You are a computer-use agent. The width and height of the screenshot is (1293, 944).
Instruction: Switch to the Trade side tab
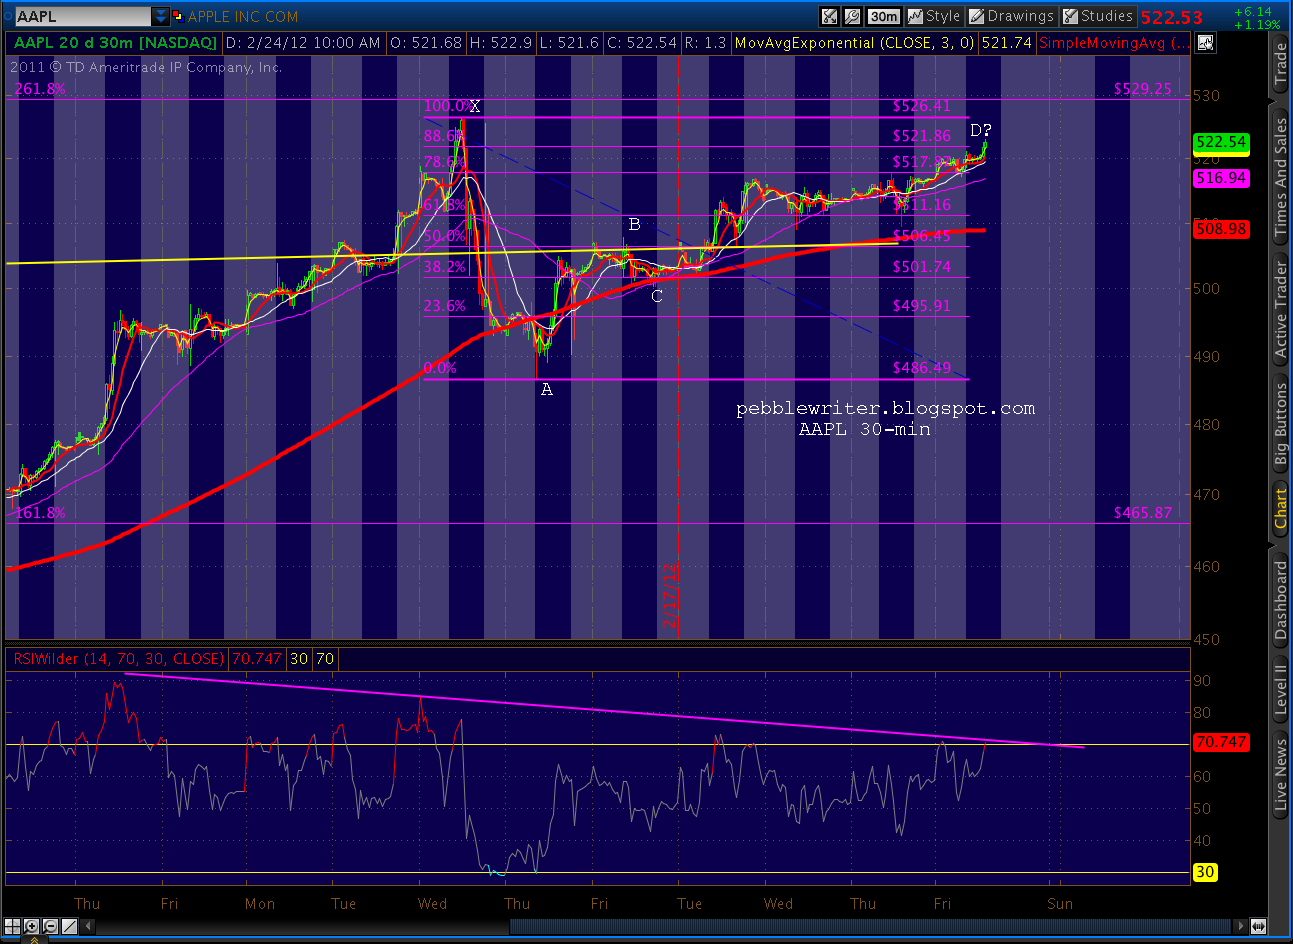[1280, 65]
